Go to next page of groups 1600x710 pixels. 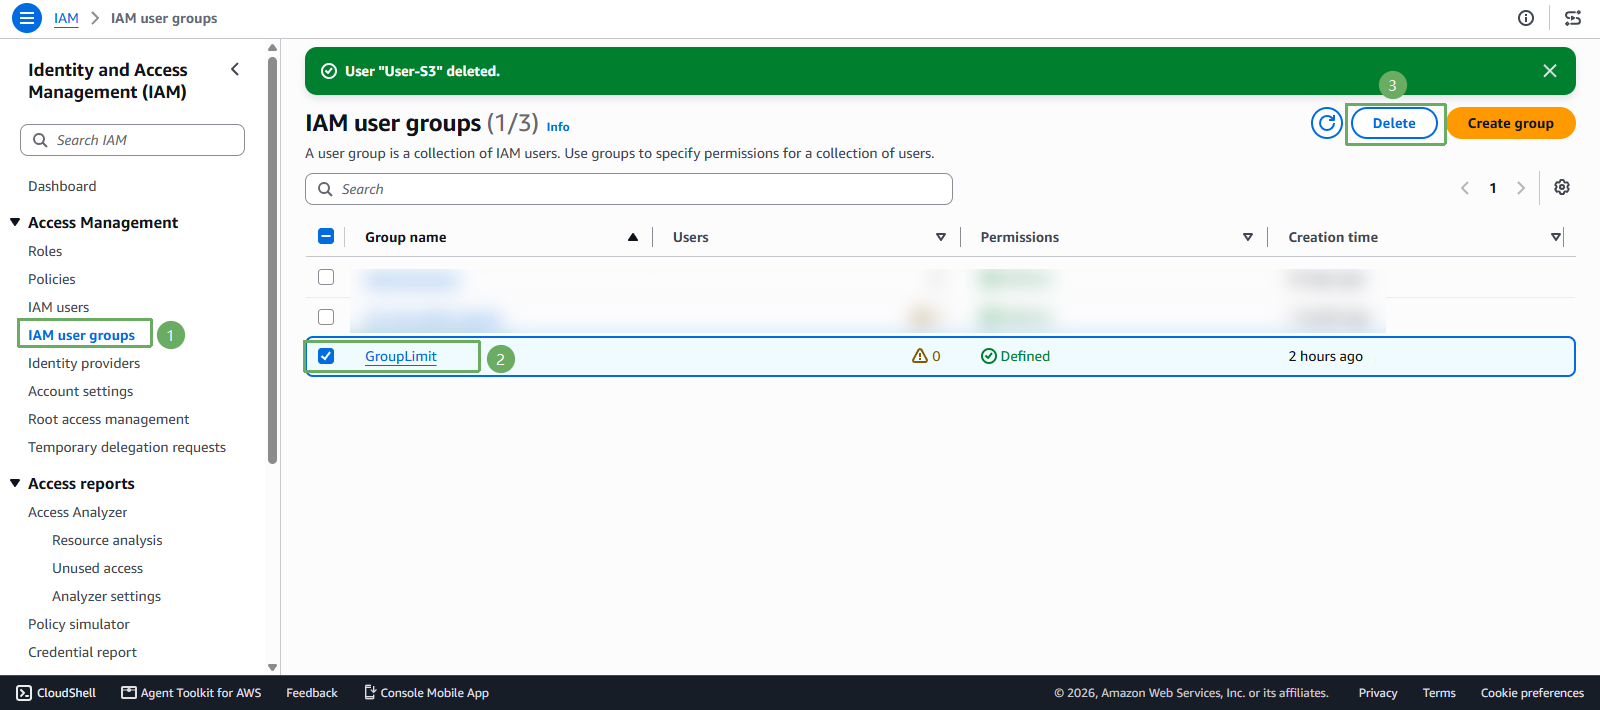point(1521,188)
